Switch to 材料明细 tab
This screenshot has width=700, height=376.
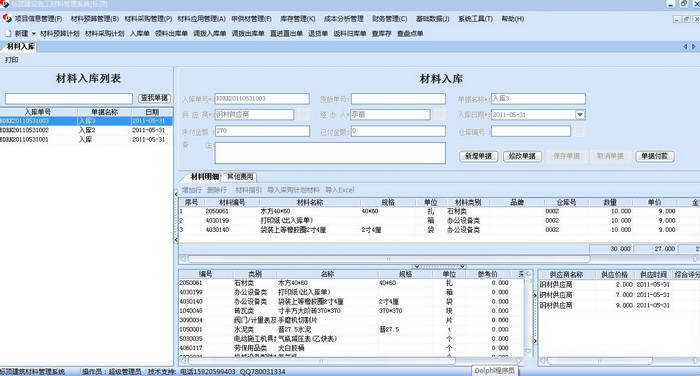click(x=204, y=177)
